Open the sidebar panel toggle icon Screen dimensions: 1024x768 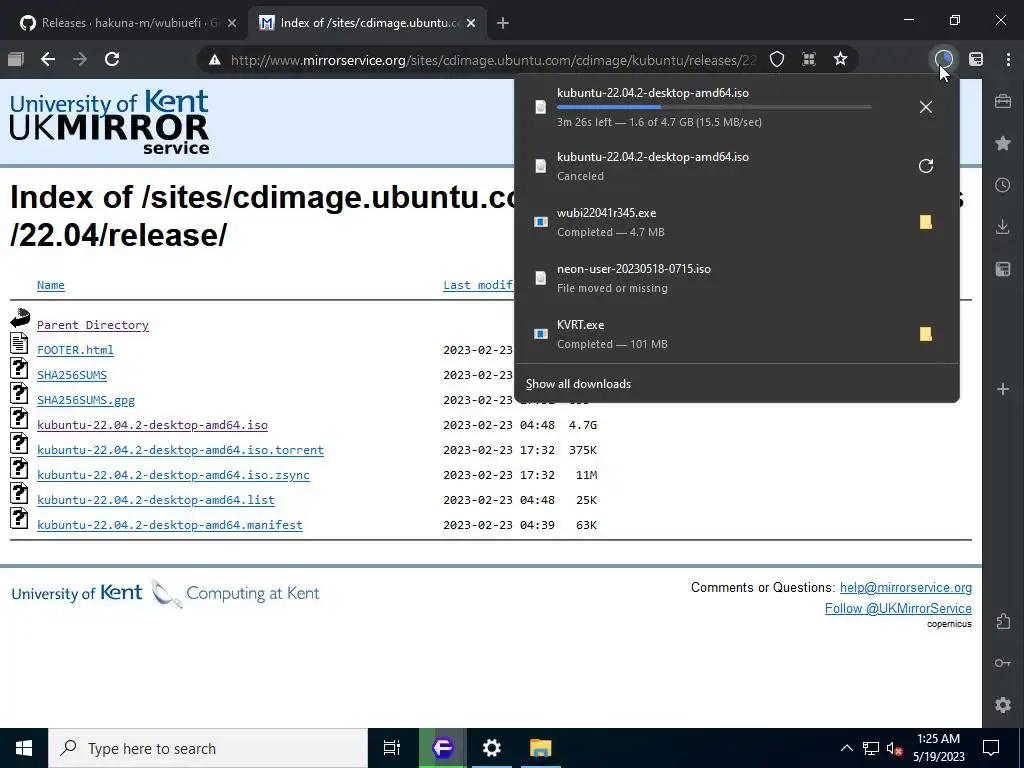(976, 59)
